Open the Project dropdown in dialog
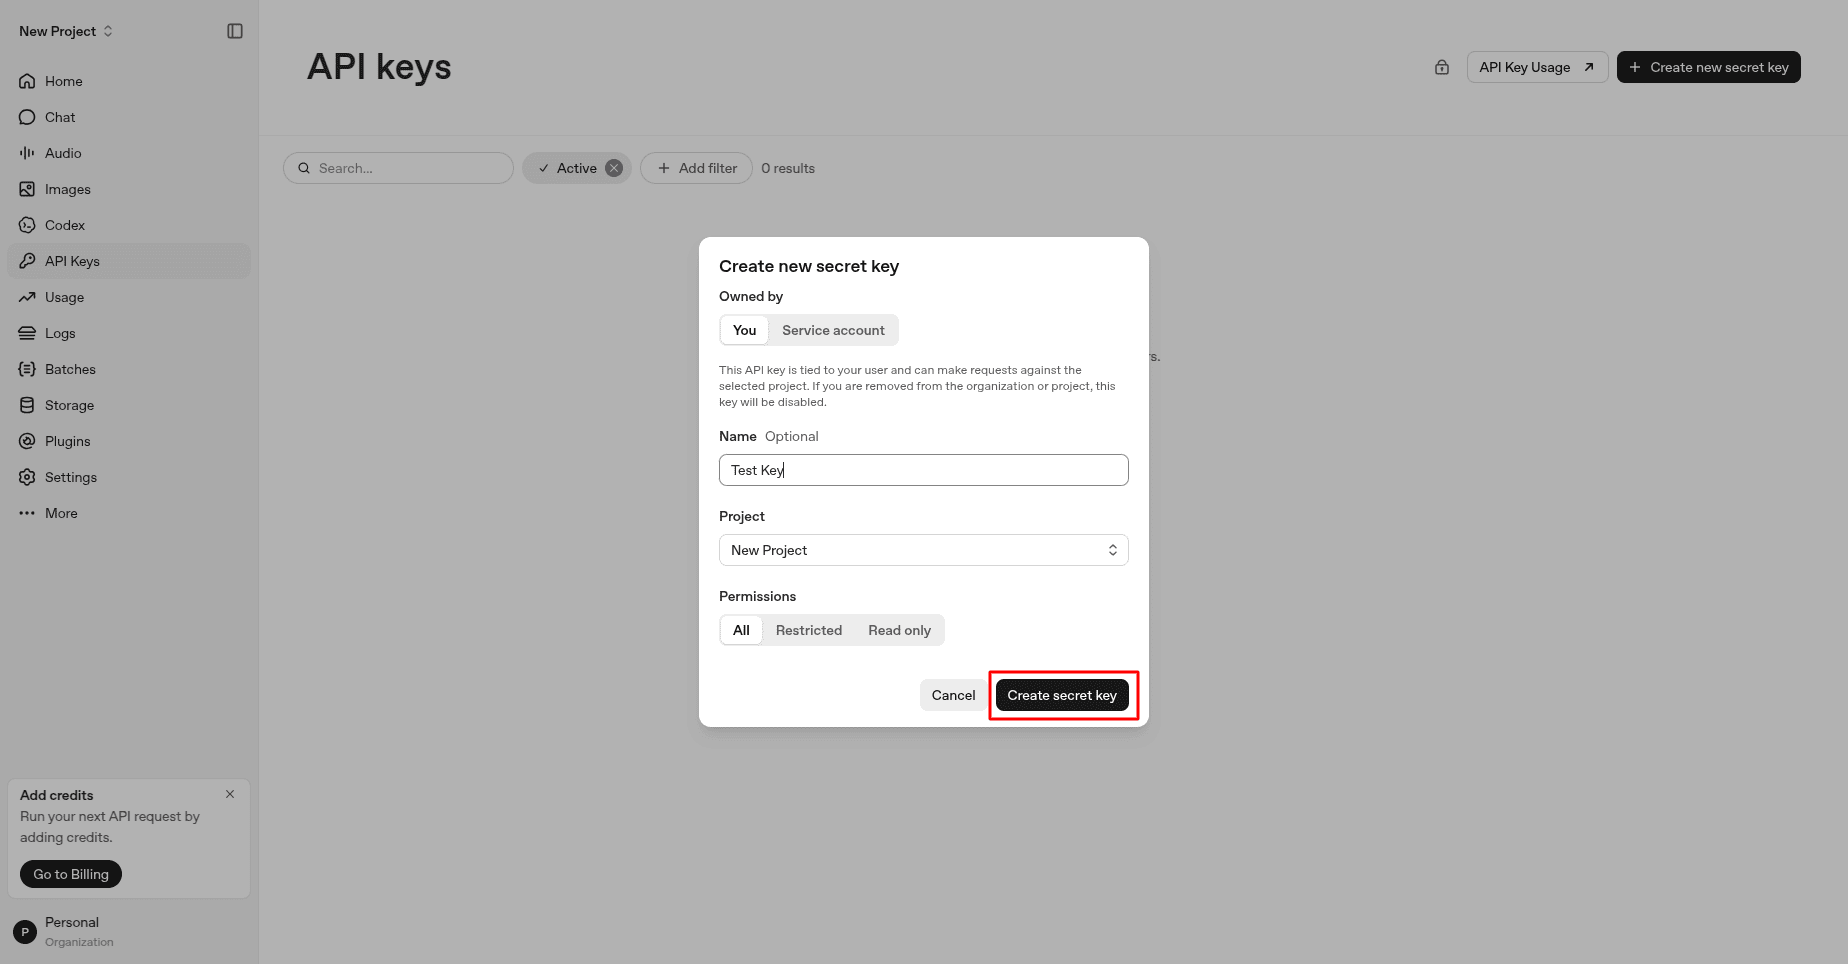 pos(924,550)
